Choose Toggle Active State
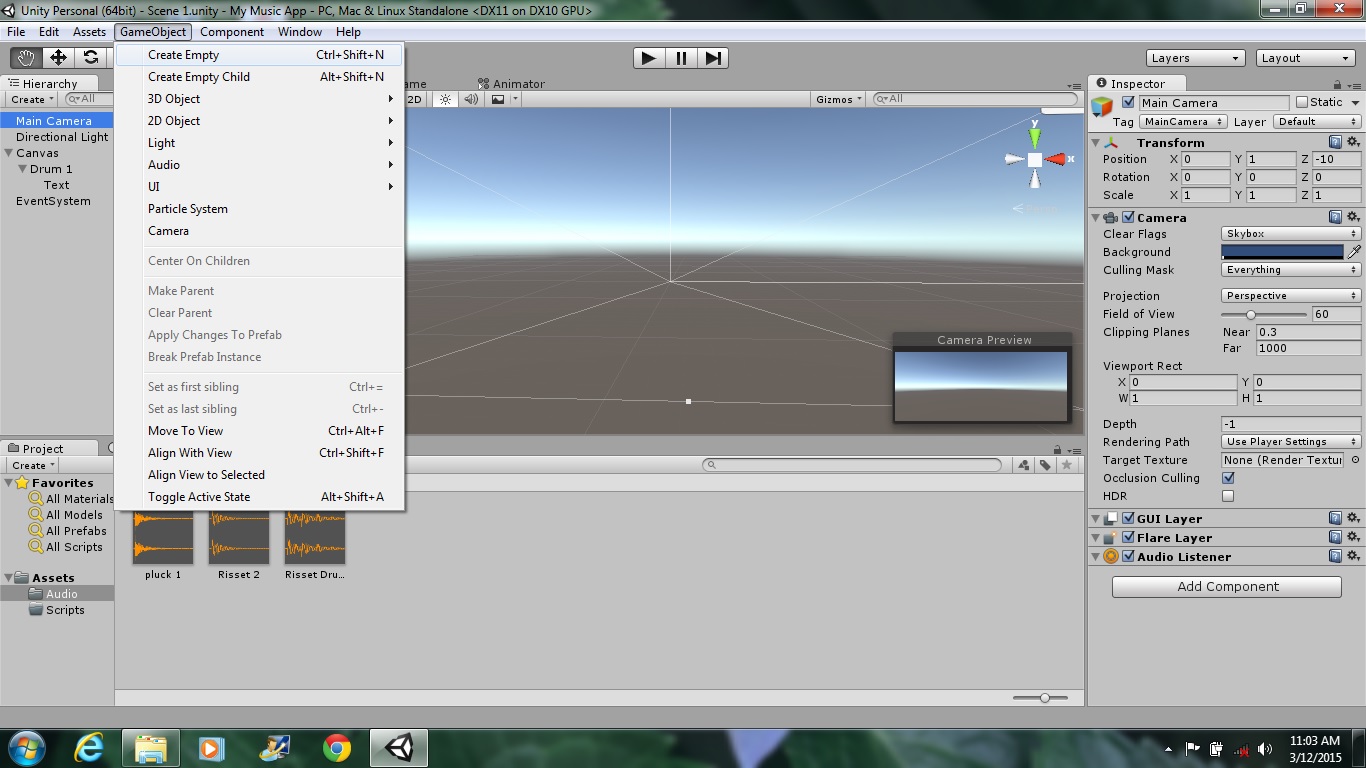 [259, 497]
